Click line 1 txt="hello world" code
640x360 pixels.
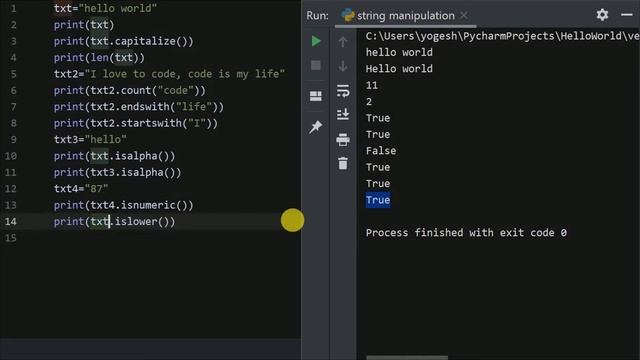(x=105, y=8)
